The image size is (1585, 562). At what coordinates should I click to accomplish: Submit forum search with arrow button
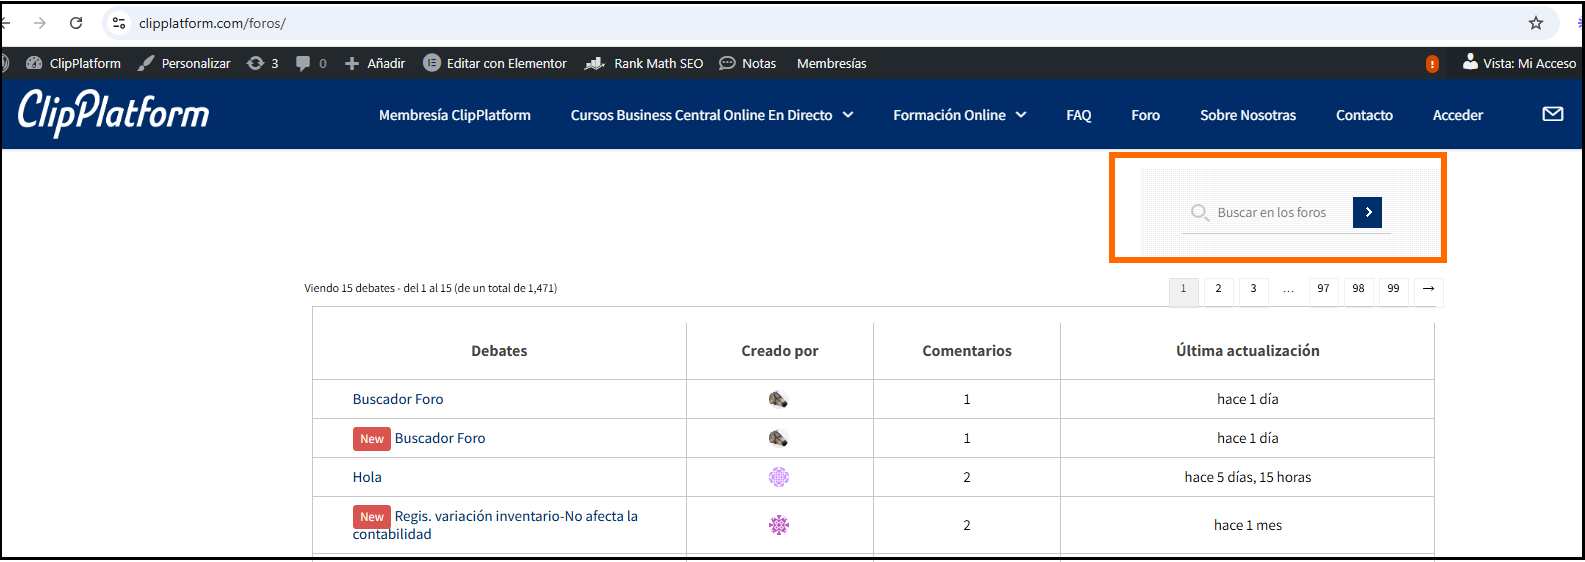coord(1367,212)
